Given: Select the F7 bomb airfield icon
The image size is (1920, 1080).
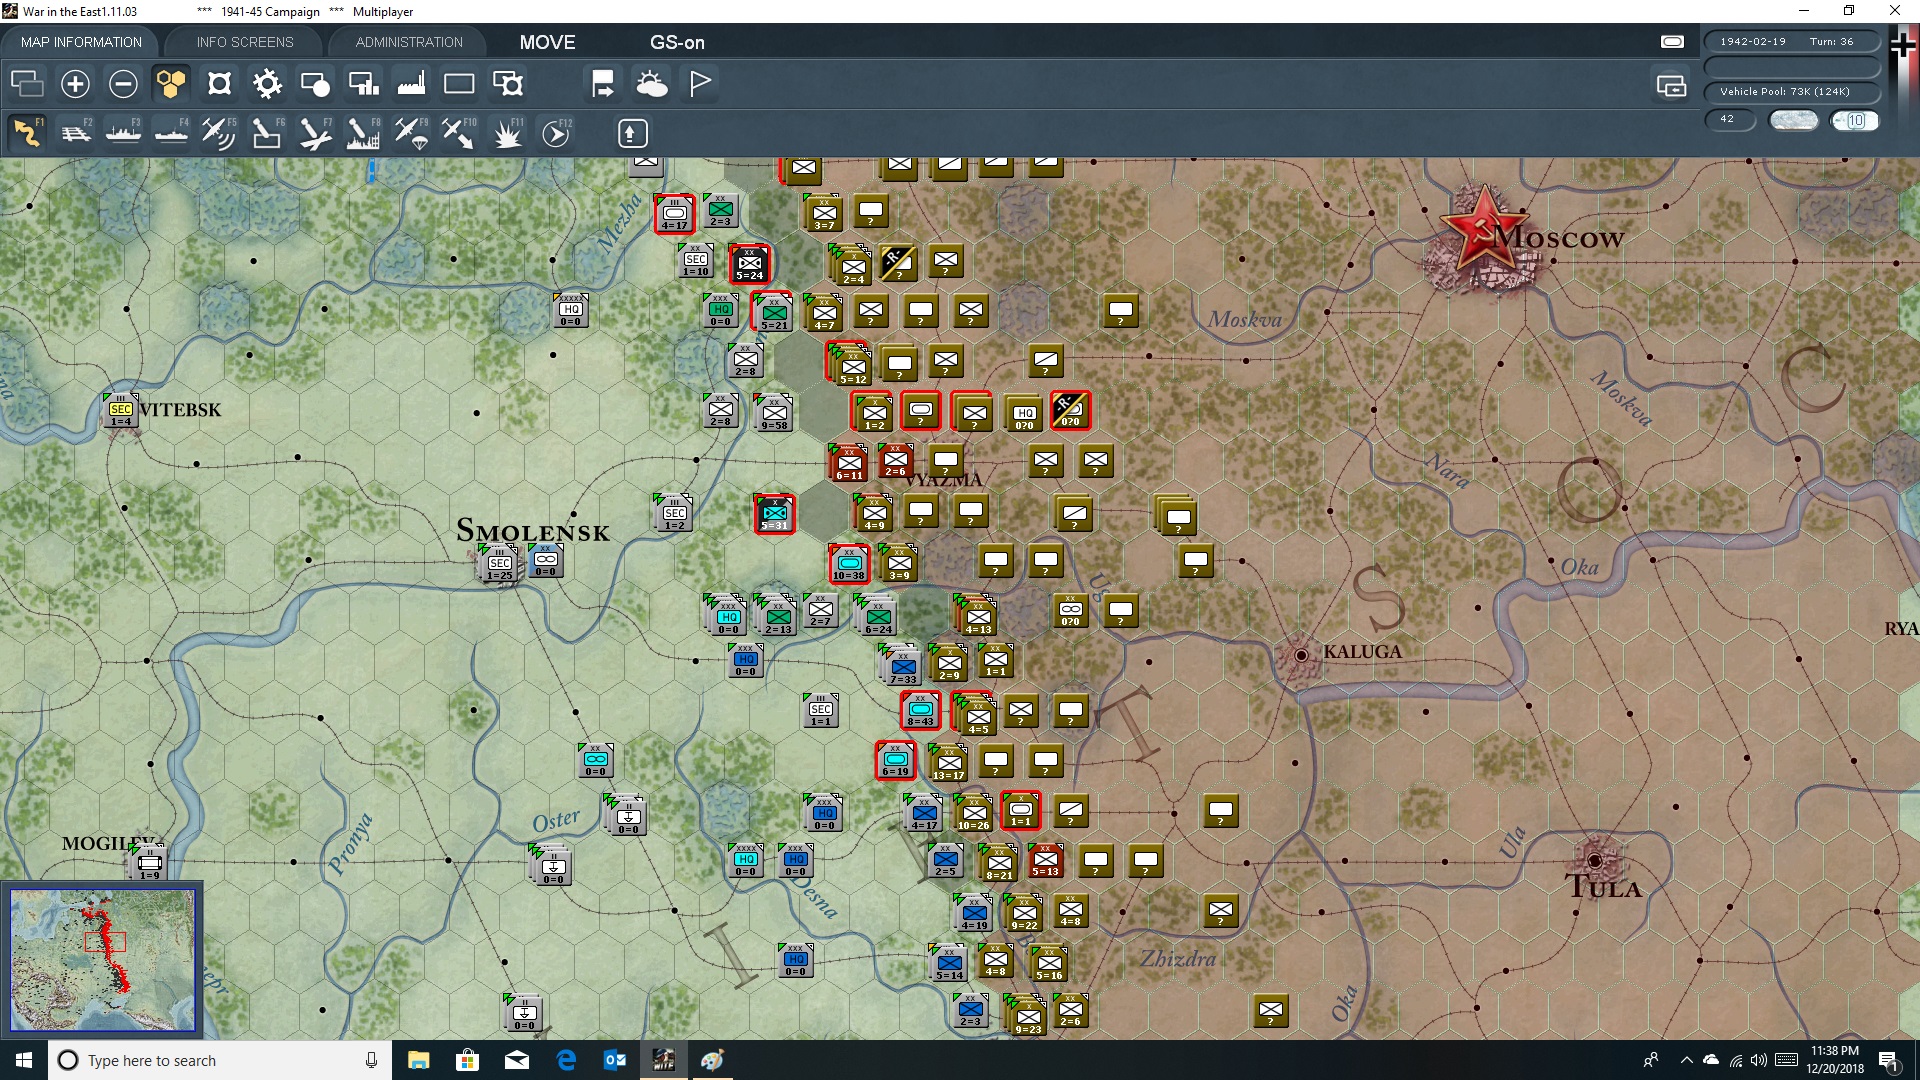Looking at the screenshot, I should tap(315, 133).
